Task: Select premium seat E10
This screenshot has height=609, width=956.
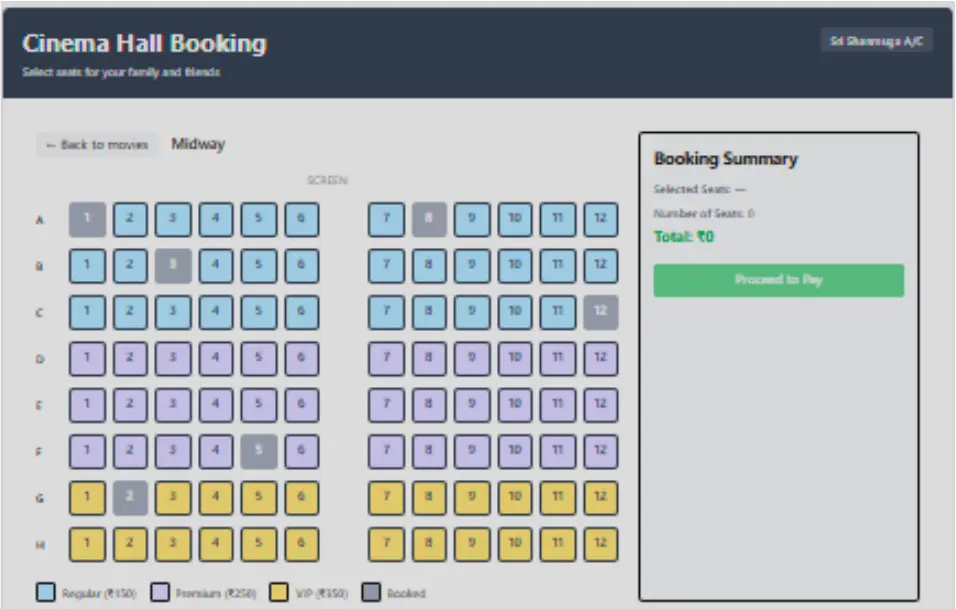Action: [x=515, y=404]
